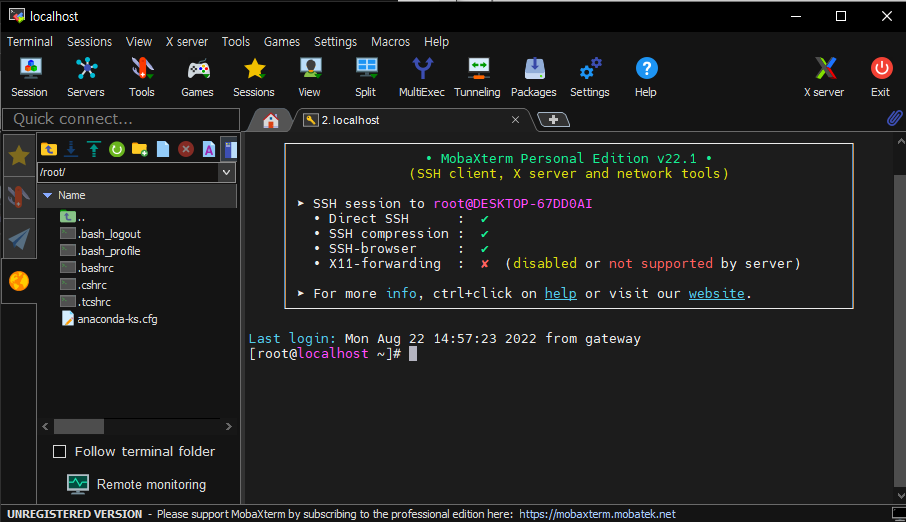Select the .cshrc file
906x522 pixels.
click(84, 285)
